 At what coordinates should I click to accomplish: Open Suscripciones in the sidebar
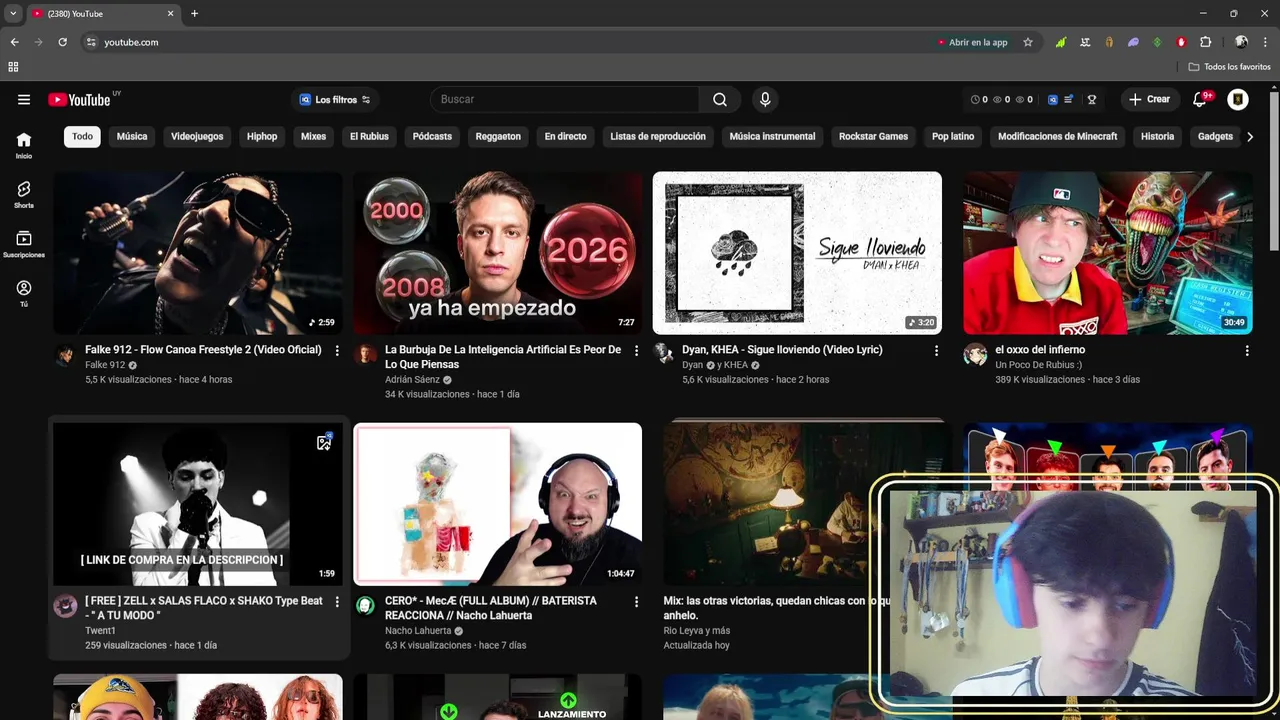tap(24, 245)
